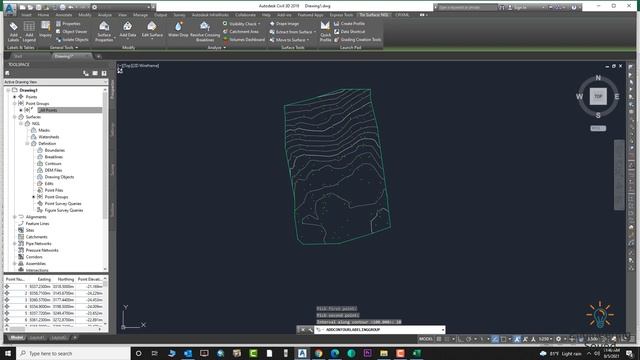This screenshot has height=360, width=640.
Task: Collapse the Definition tree node
Action: [x=27, y=144]
